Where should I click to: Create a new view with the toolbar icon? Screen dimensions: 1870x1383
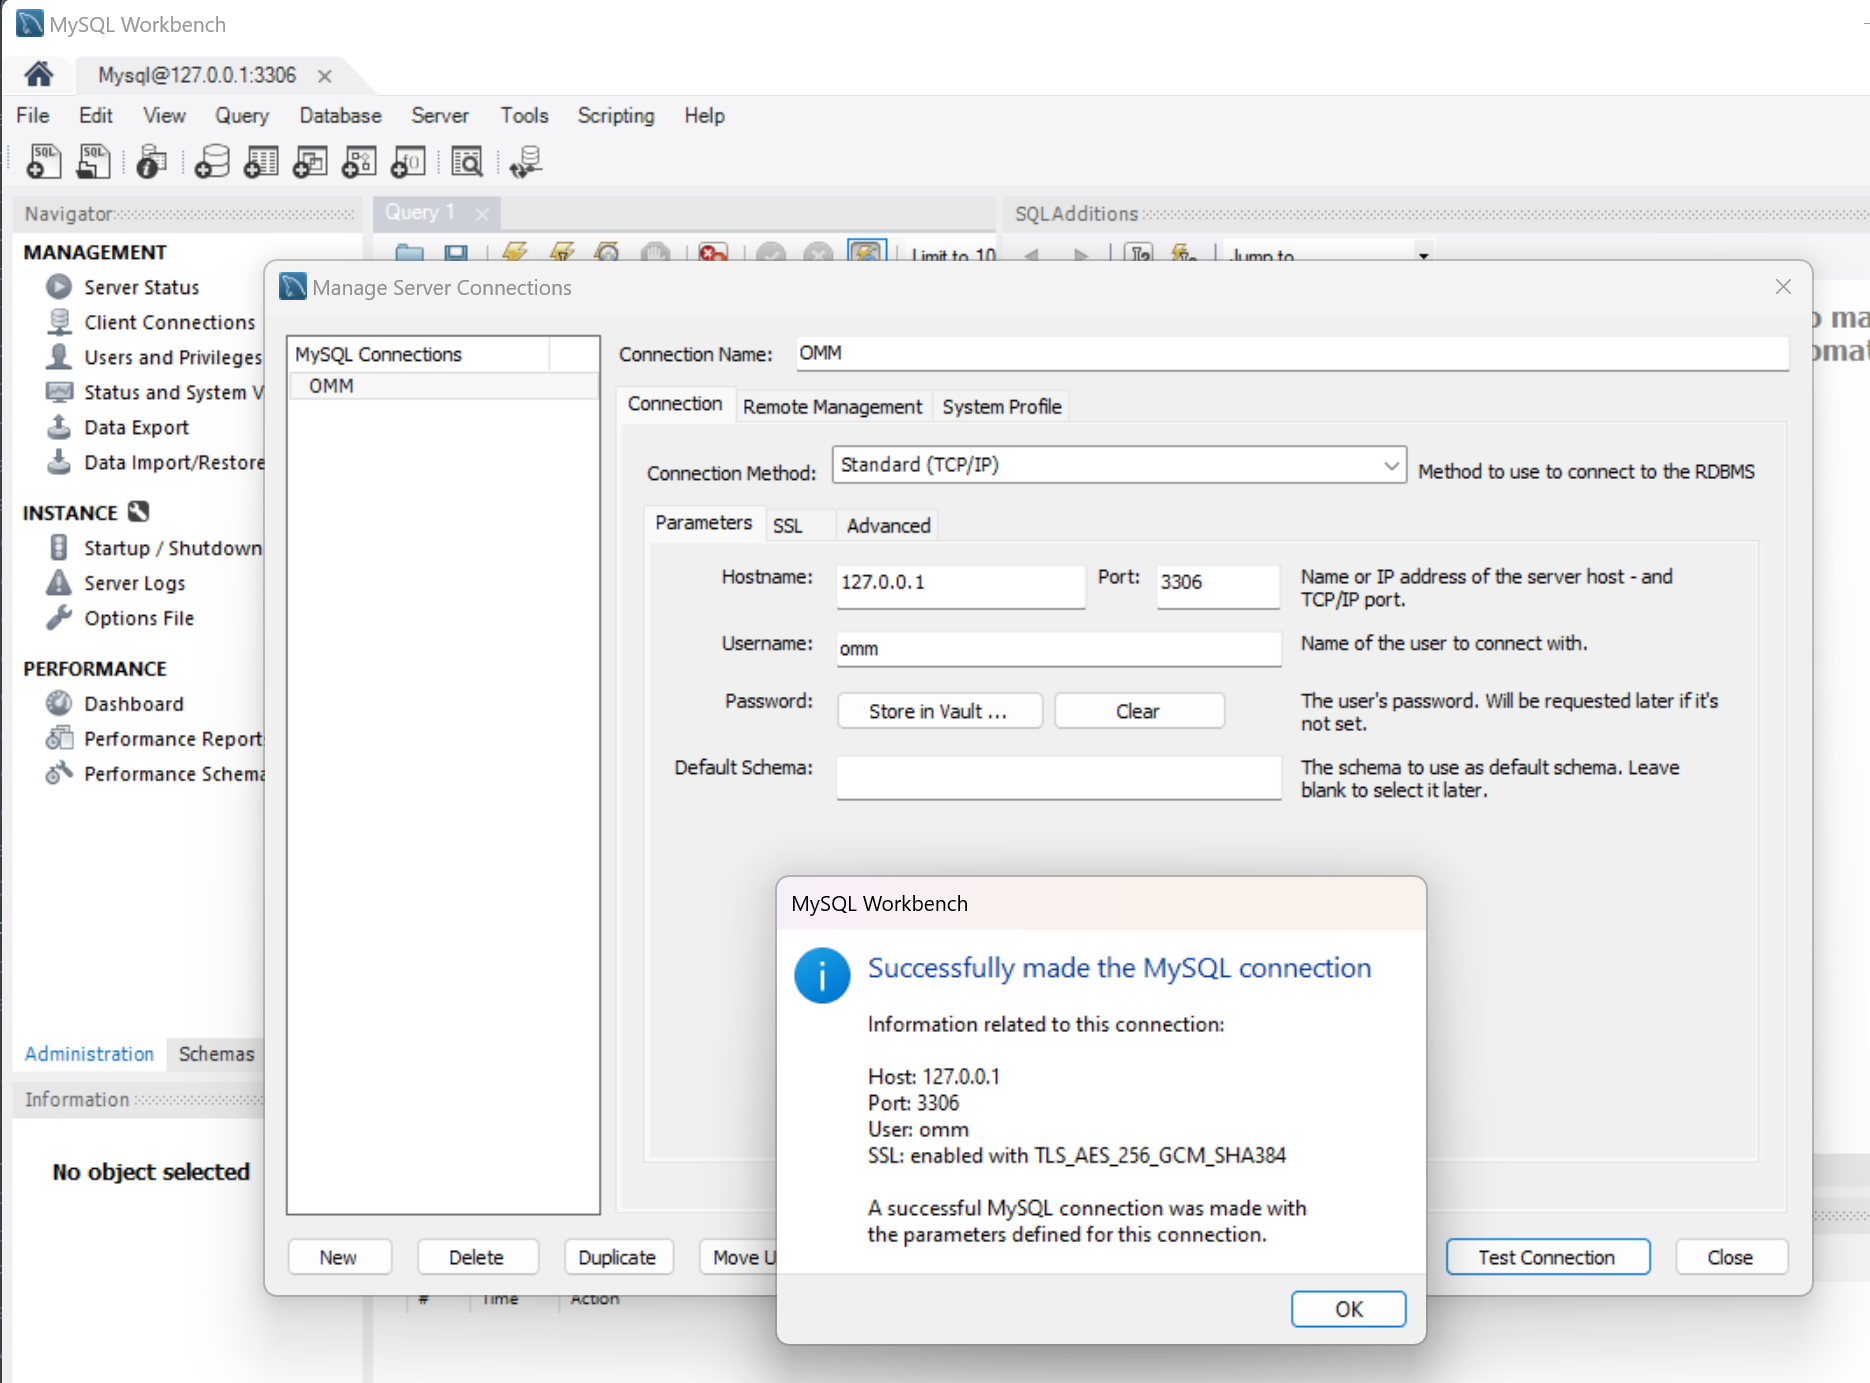[309, 160]
